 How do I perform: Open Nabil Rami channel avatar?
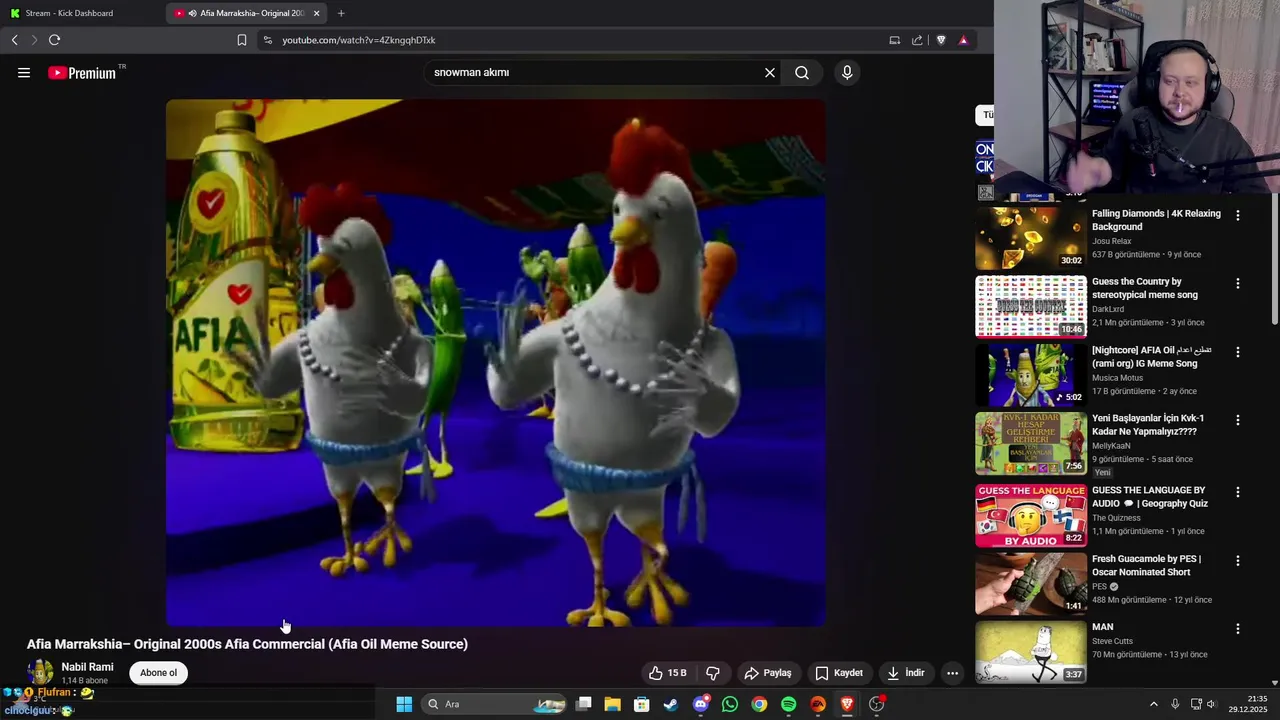coord(40,672)
